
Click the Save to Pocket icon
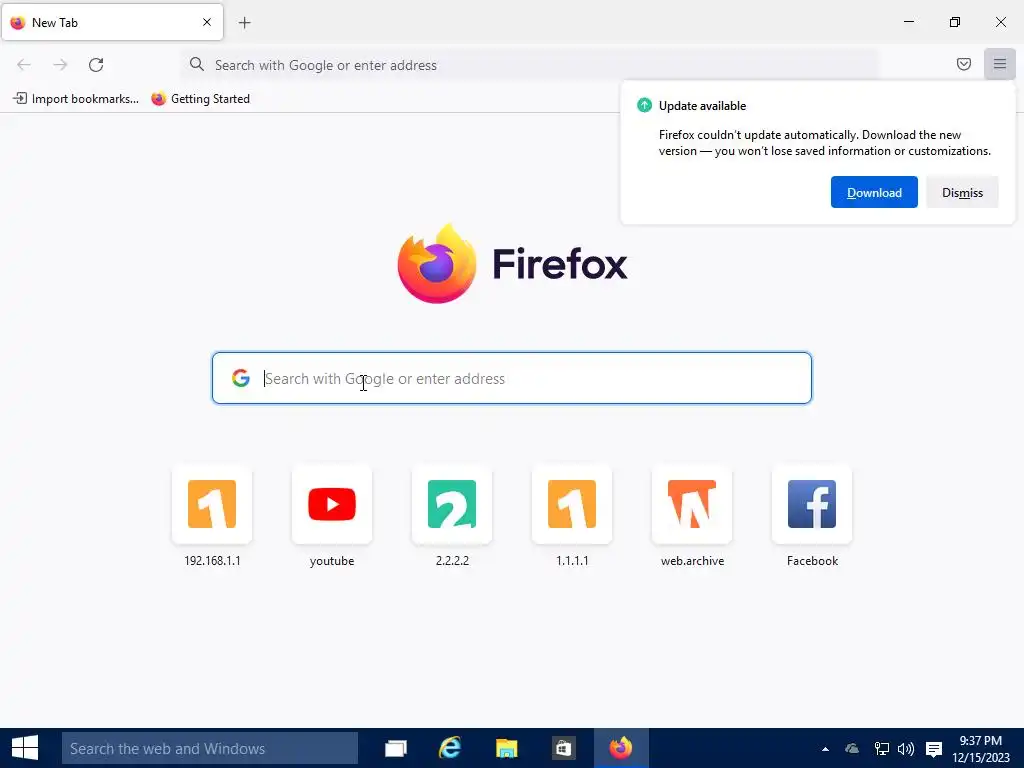pos(963,64)
